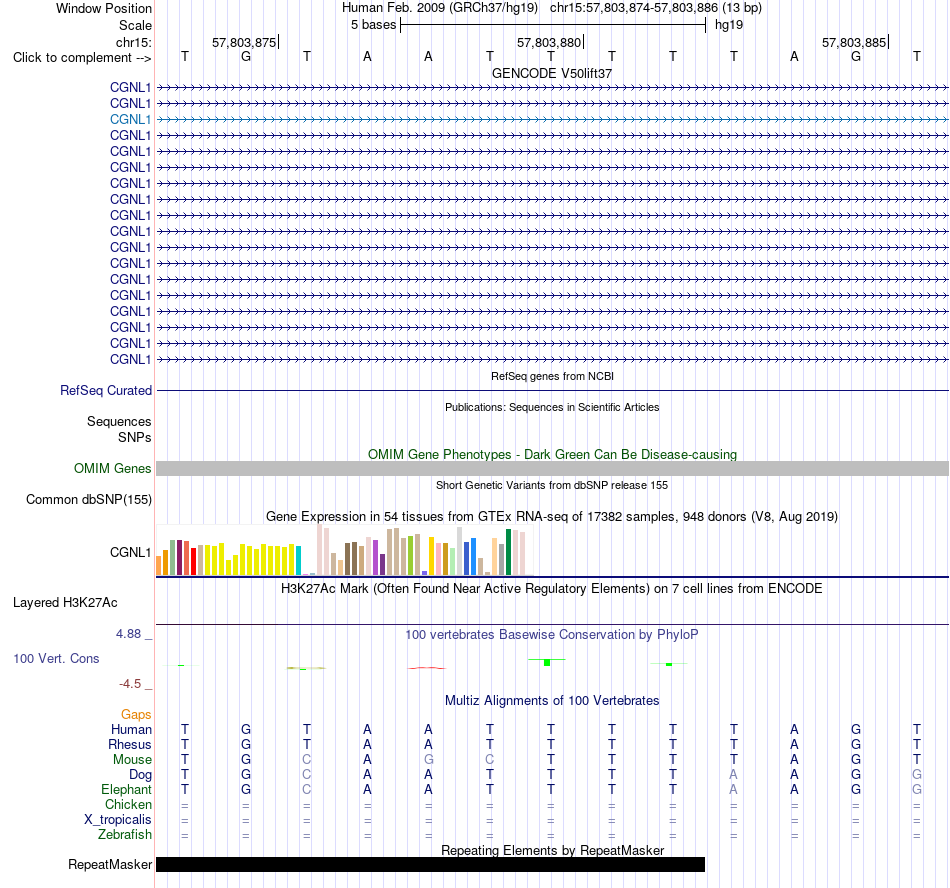950x888 pixels.
Task: Click the Common dbSNP(155) track label
Action: click(x=89, y=499)
